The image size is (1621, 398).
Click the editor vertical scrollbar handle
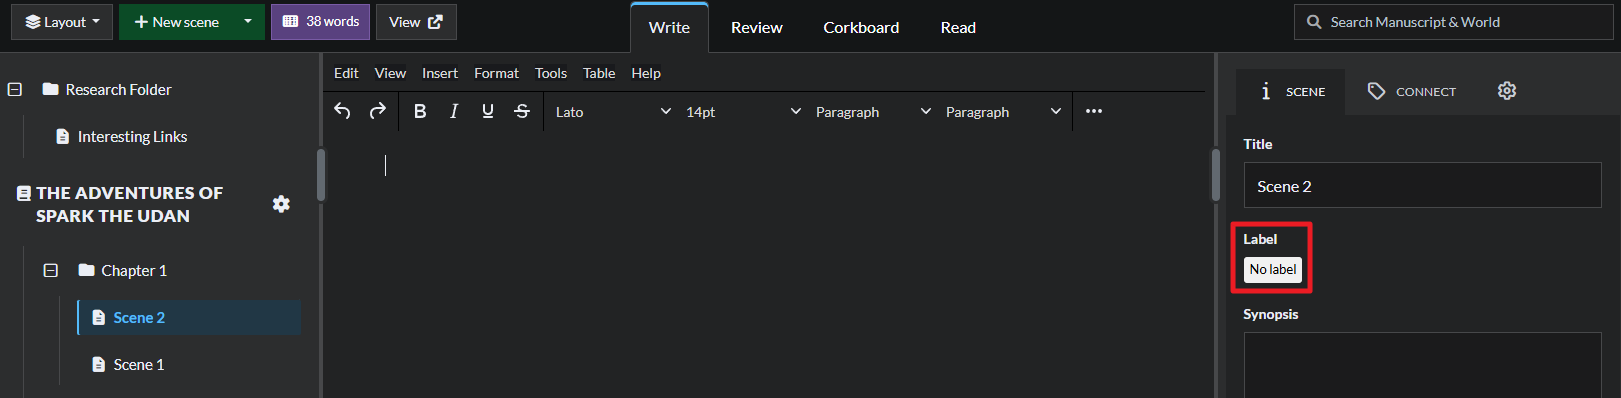(x=1215, y=175)
